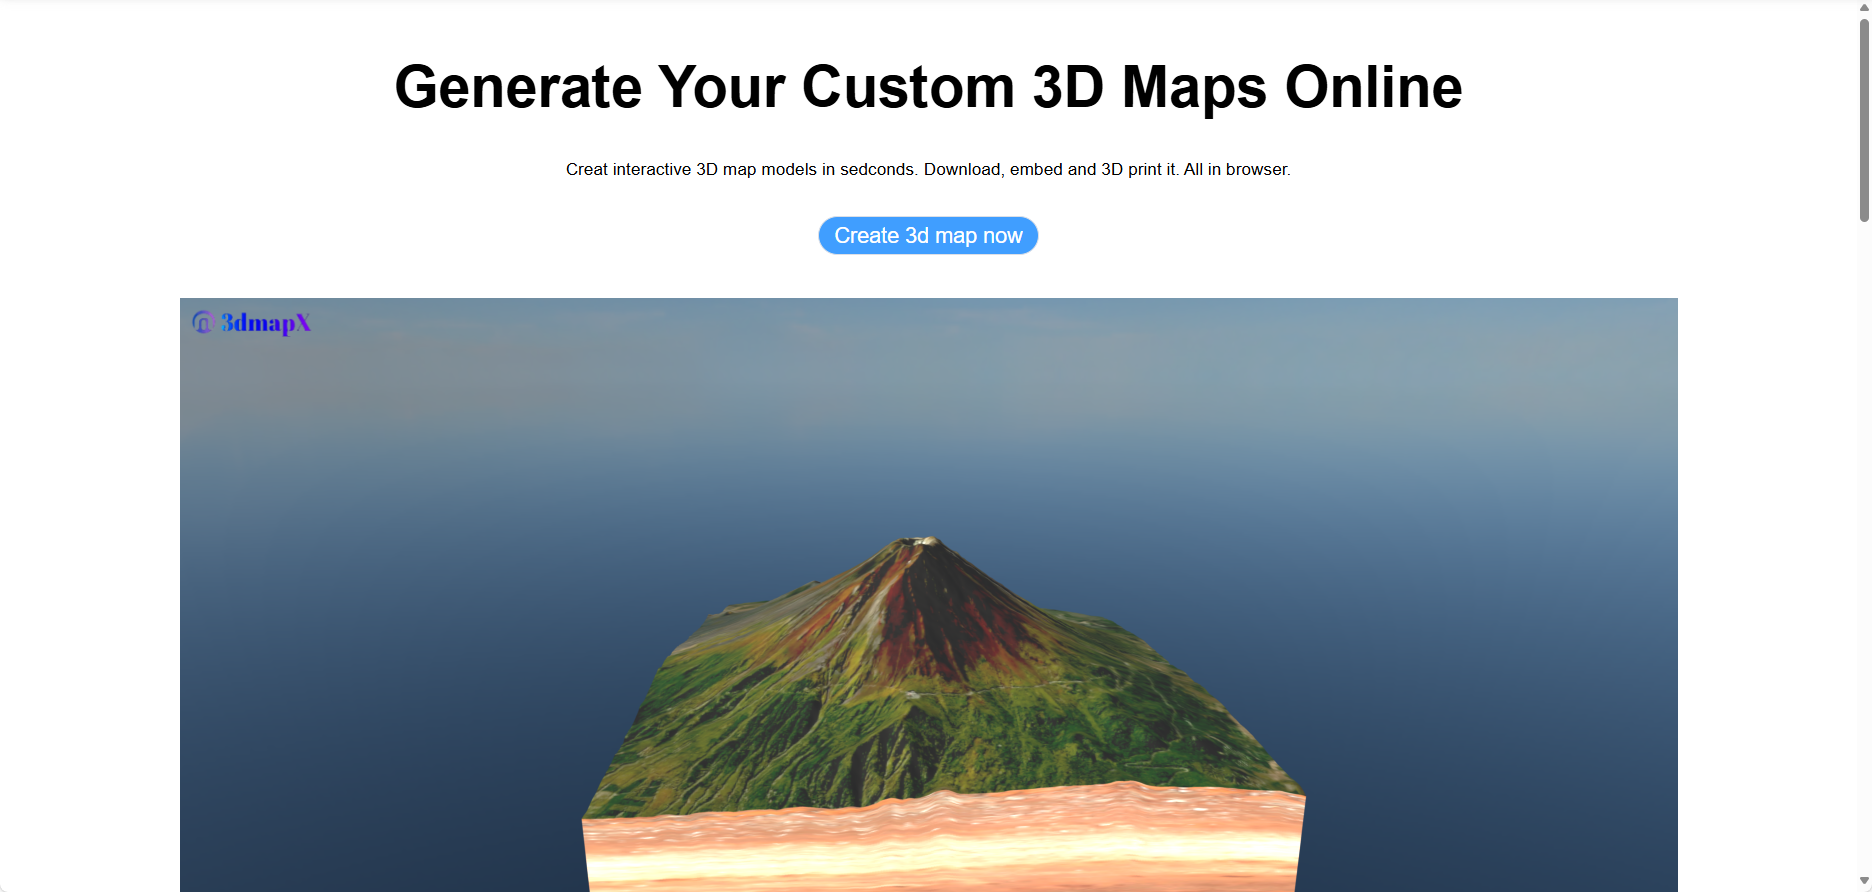Click the 'Generate Your Custom 3D Maps Online' heading
Screen dimensions: 1872x892
click(928, 87)
